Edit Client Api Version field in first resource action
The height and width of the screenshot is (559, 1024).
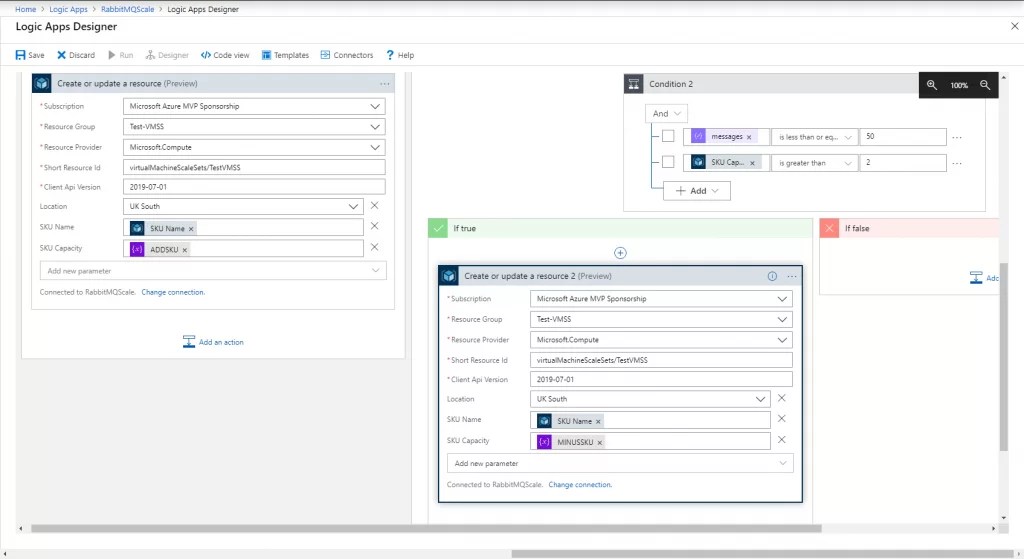(x=254, y=187)
